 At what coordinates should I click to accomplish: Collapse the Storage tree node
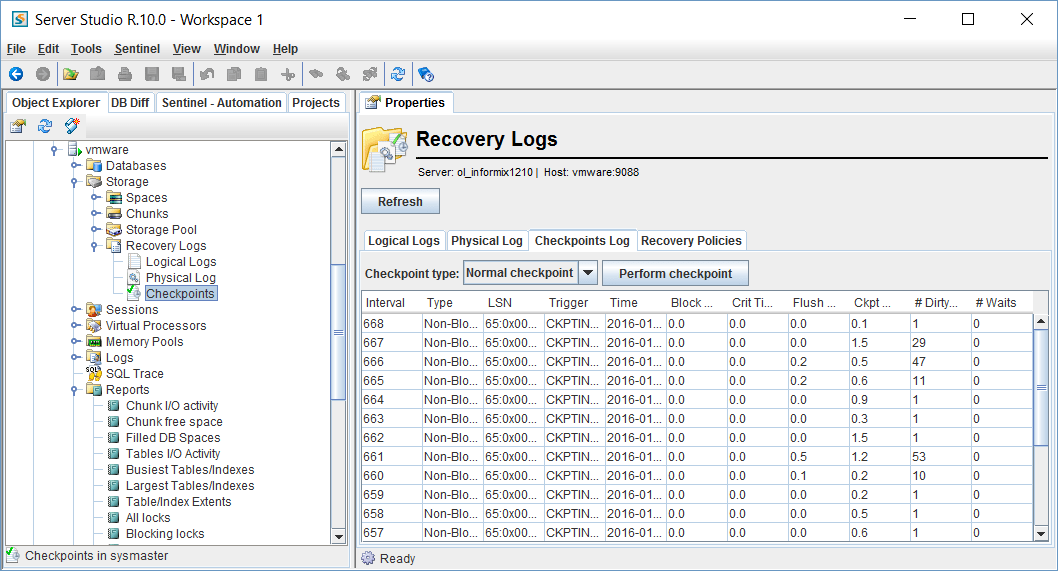(x=75, y=182)
